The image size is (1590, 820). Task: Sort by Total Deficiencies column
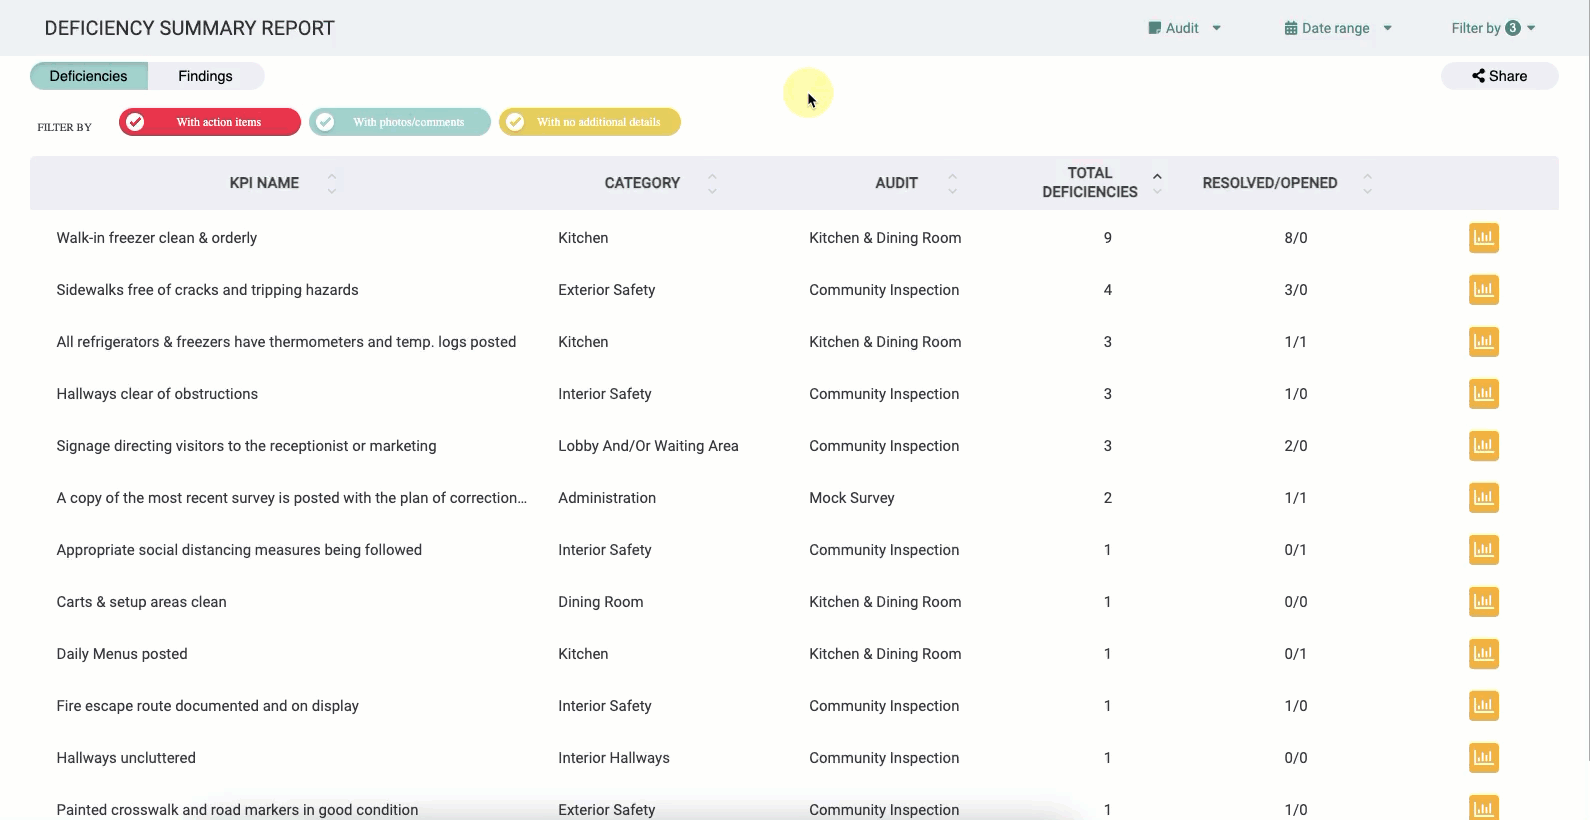click(1157, 183)
